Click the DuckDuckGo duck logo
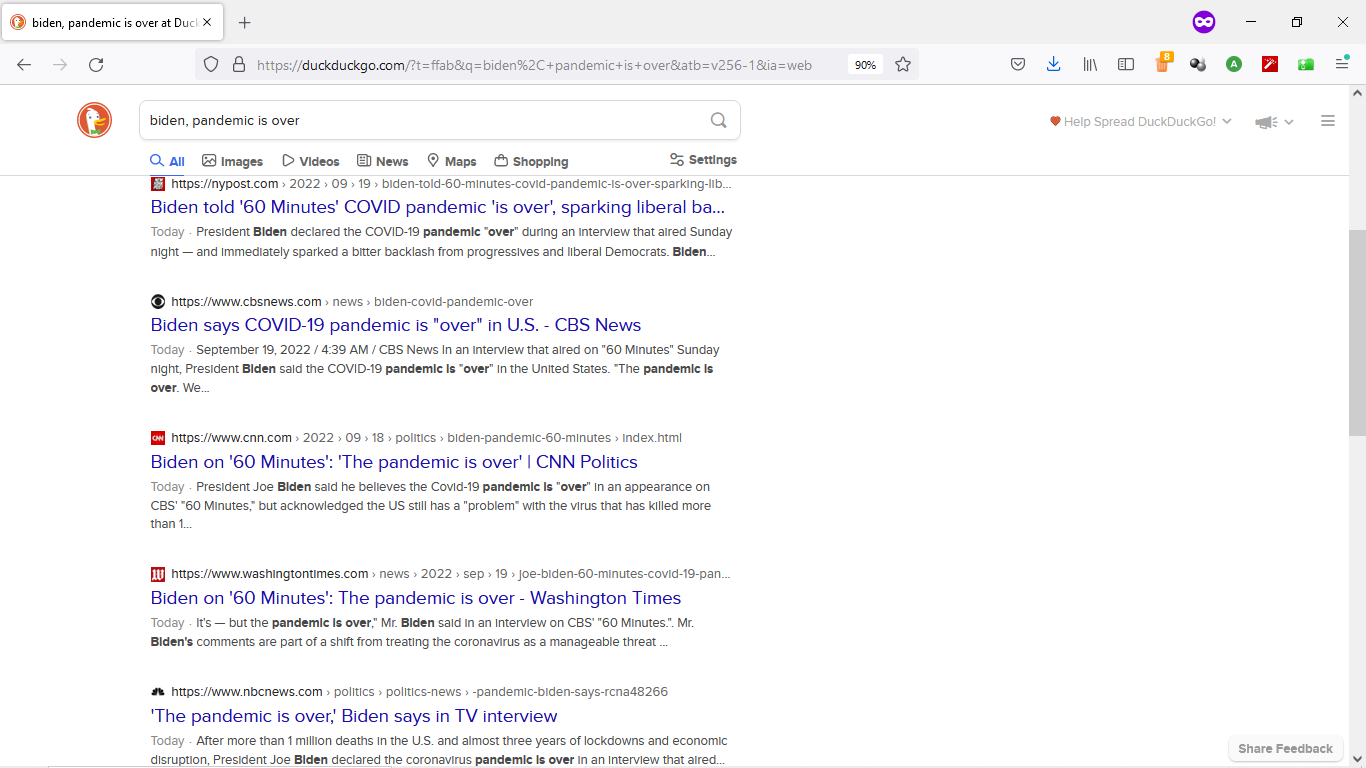Screen dimensions: 1366x768 95,120
